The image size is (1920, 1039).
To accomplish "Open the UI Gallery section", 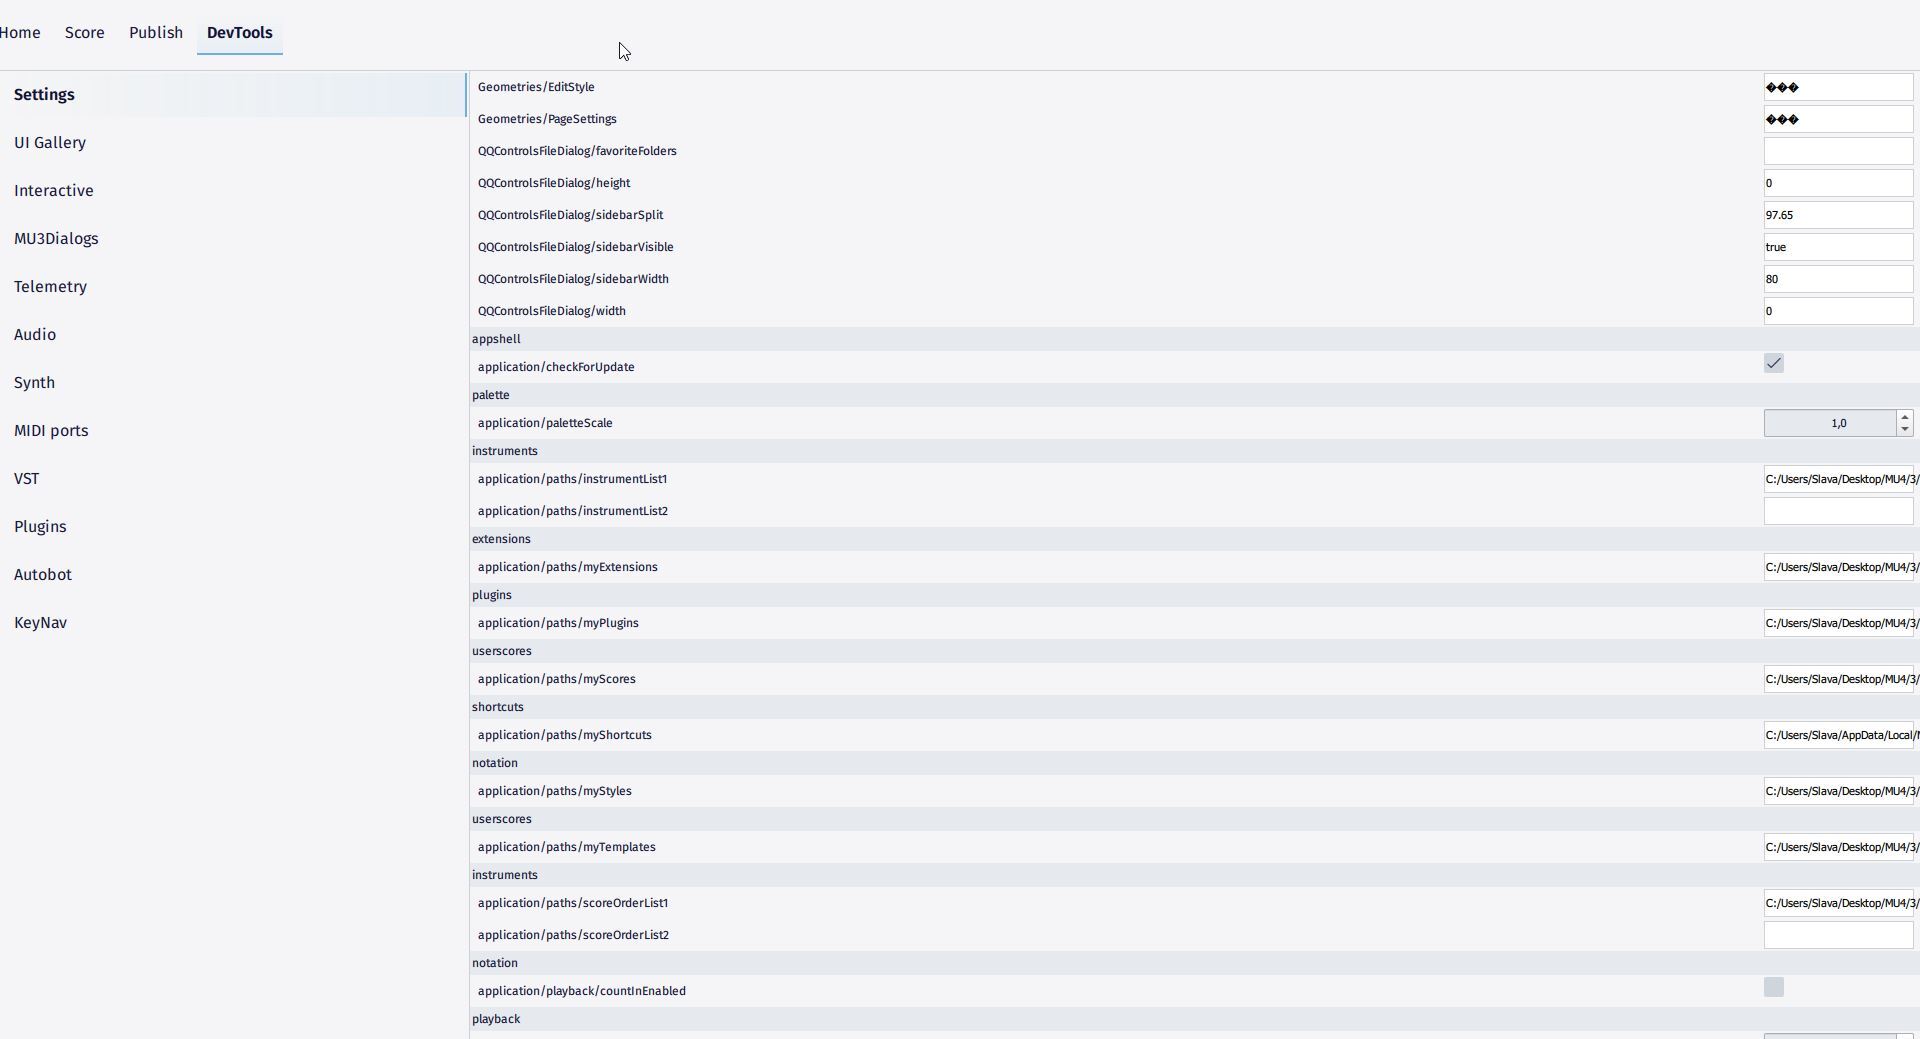I will [50, 142].
